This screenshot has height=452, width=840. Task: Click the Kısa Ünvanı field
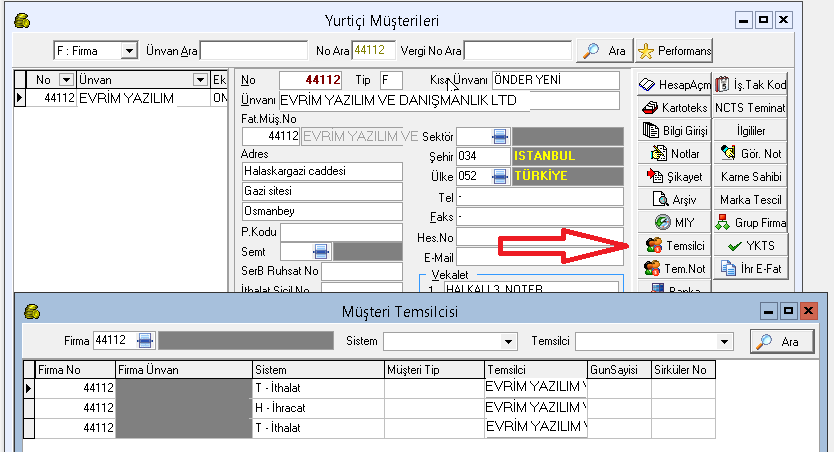(556, 80)
